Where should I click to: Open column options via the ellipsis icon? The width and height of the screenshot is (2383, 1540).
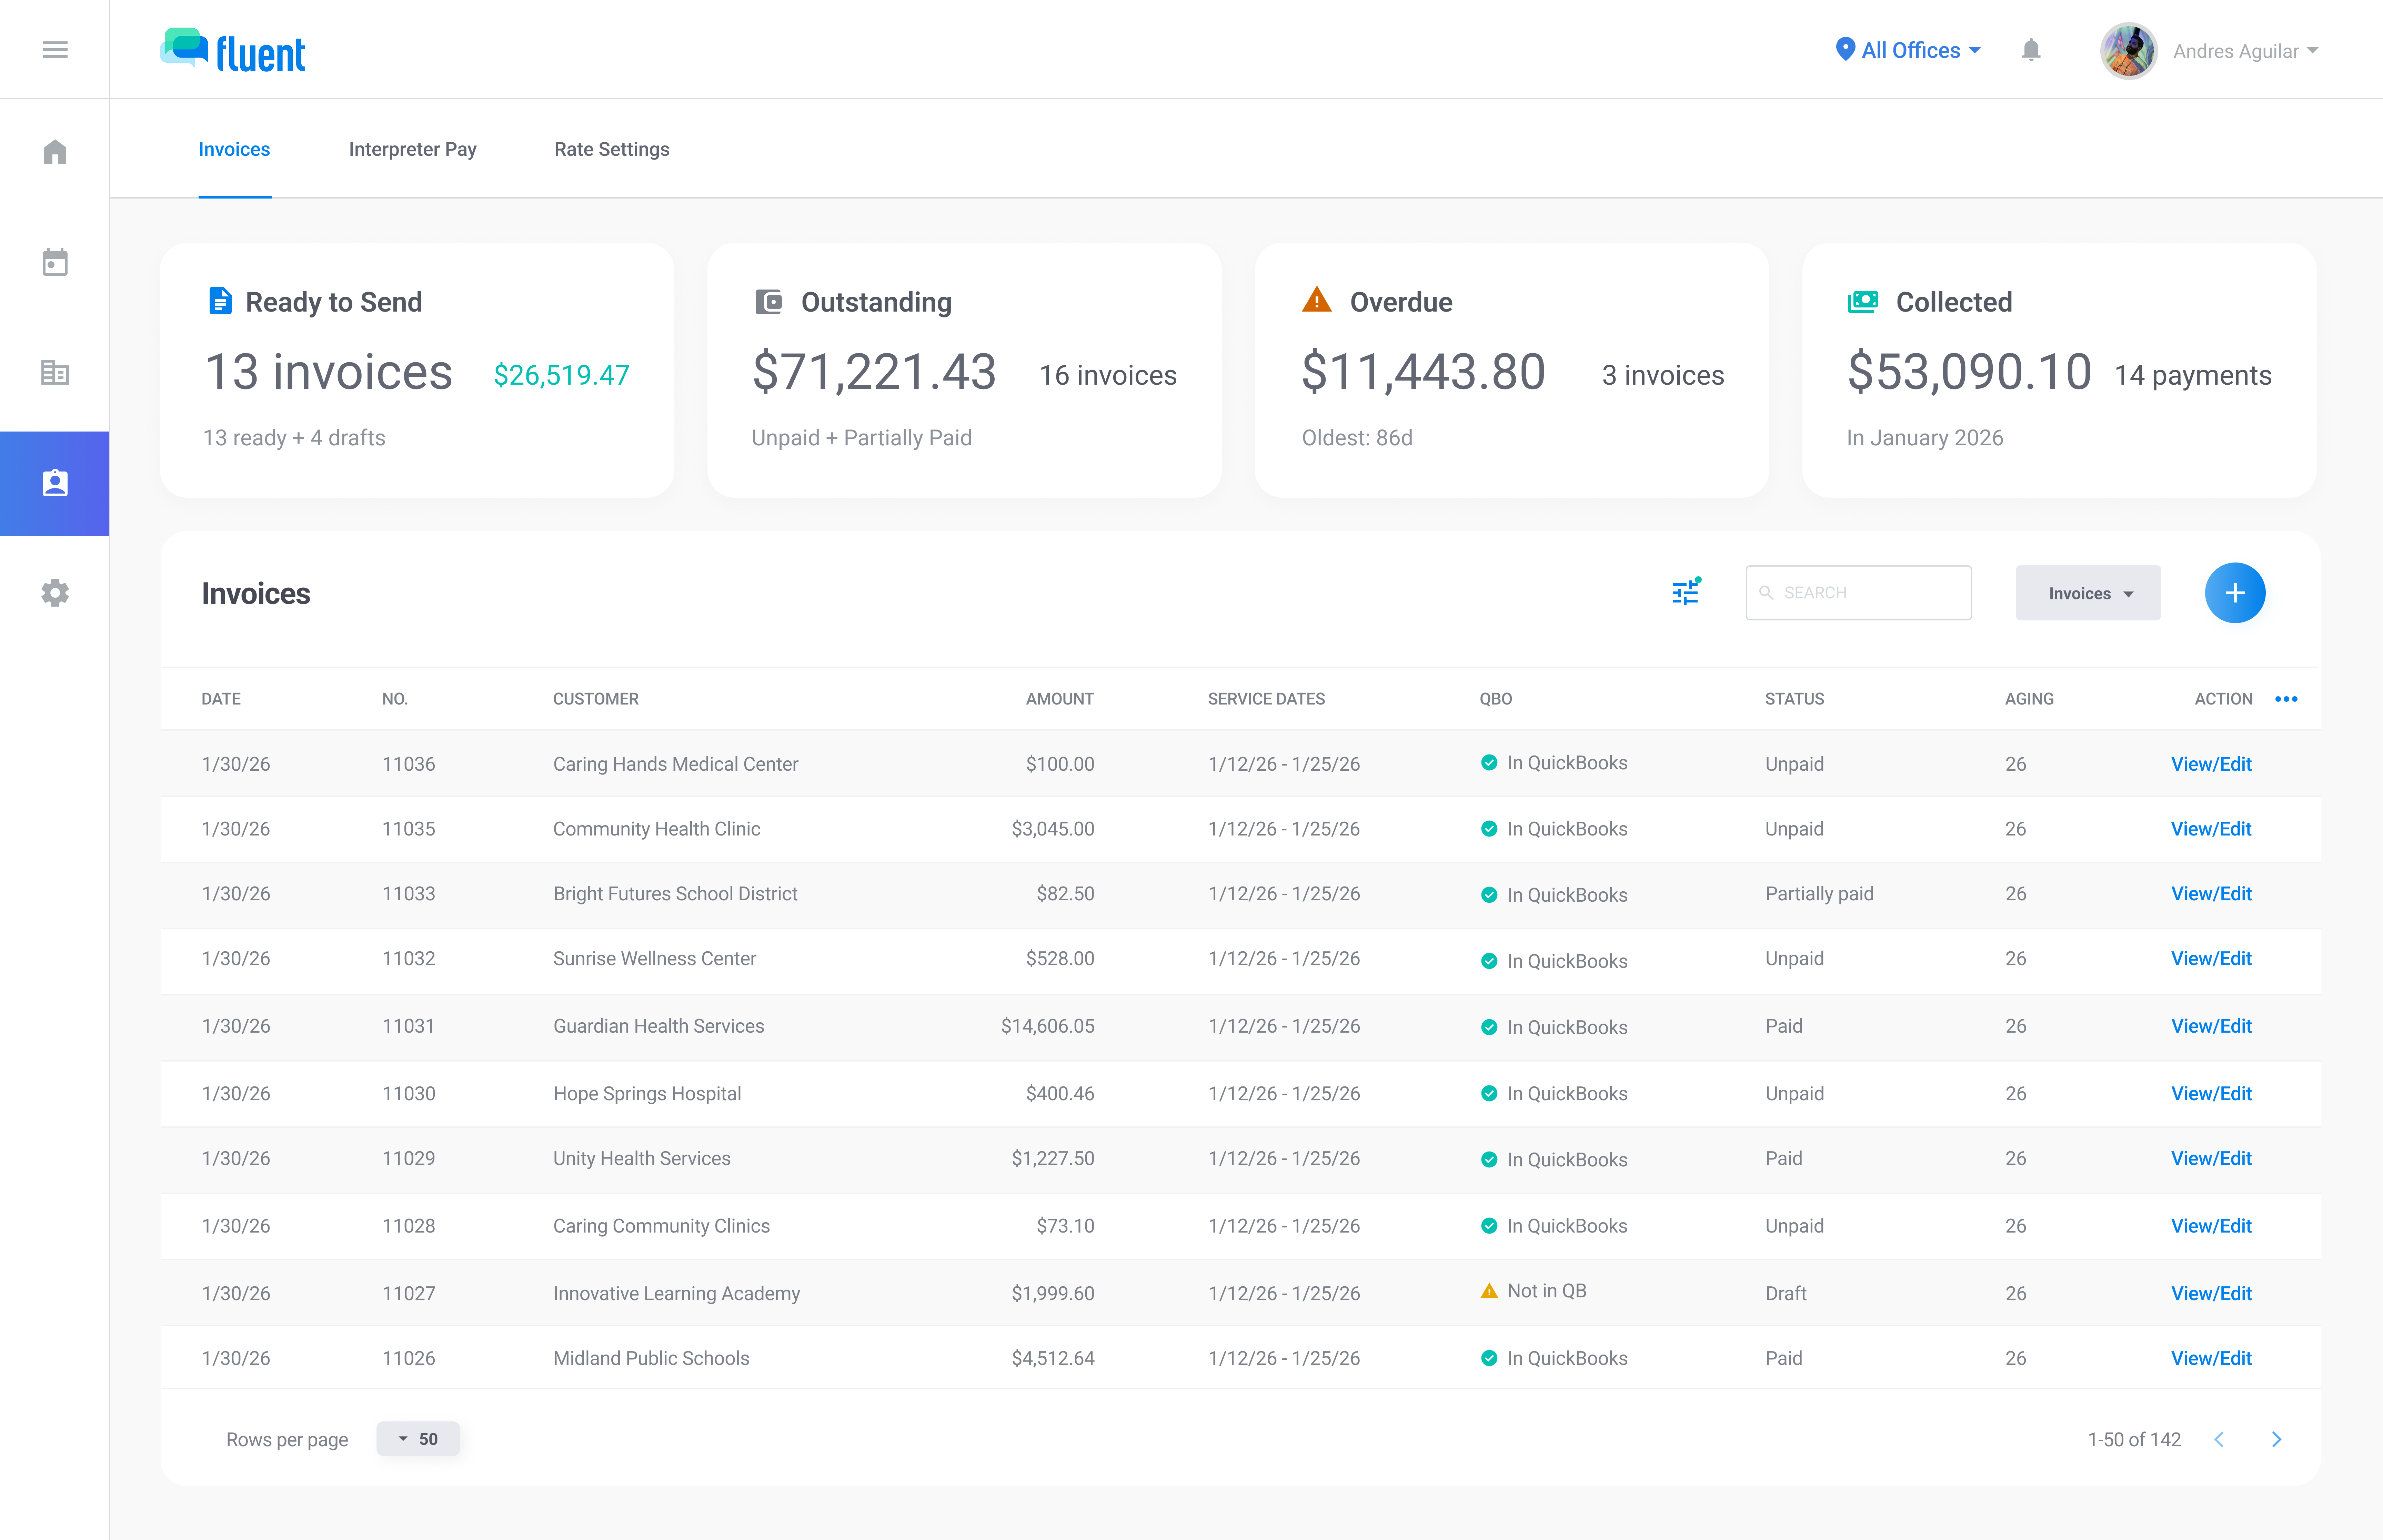click(2286, 699)
